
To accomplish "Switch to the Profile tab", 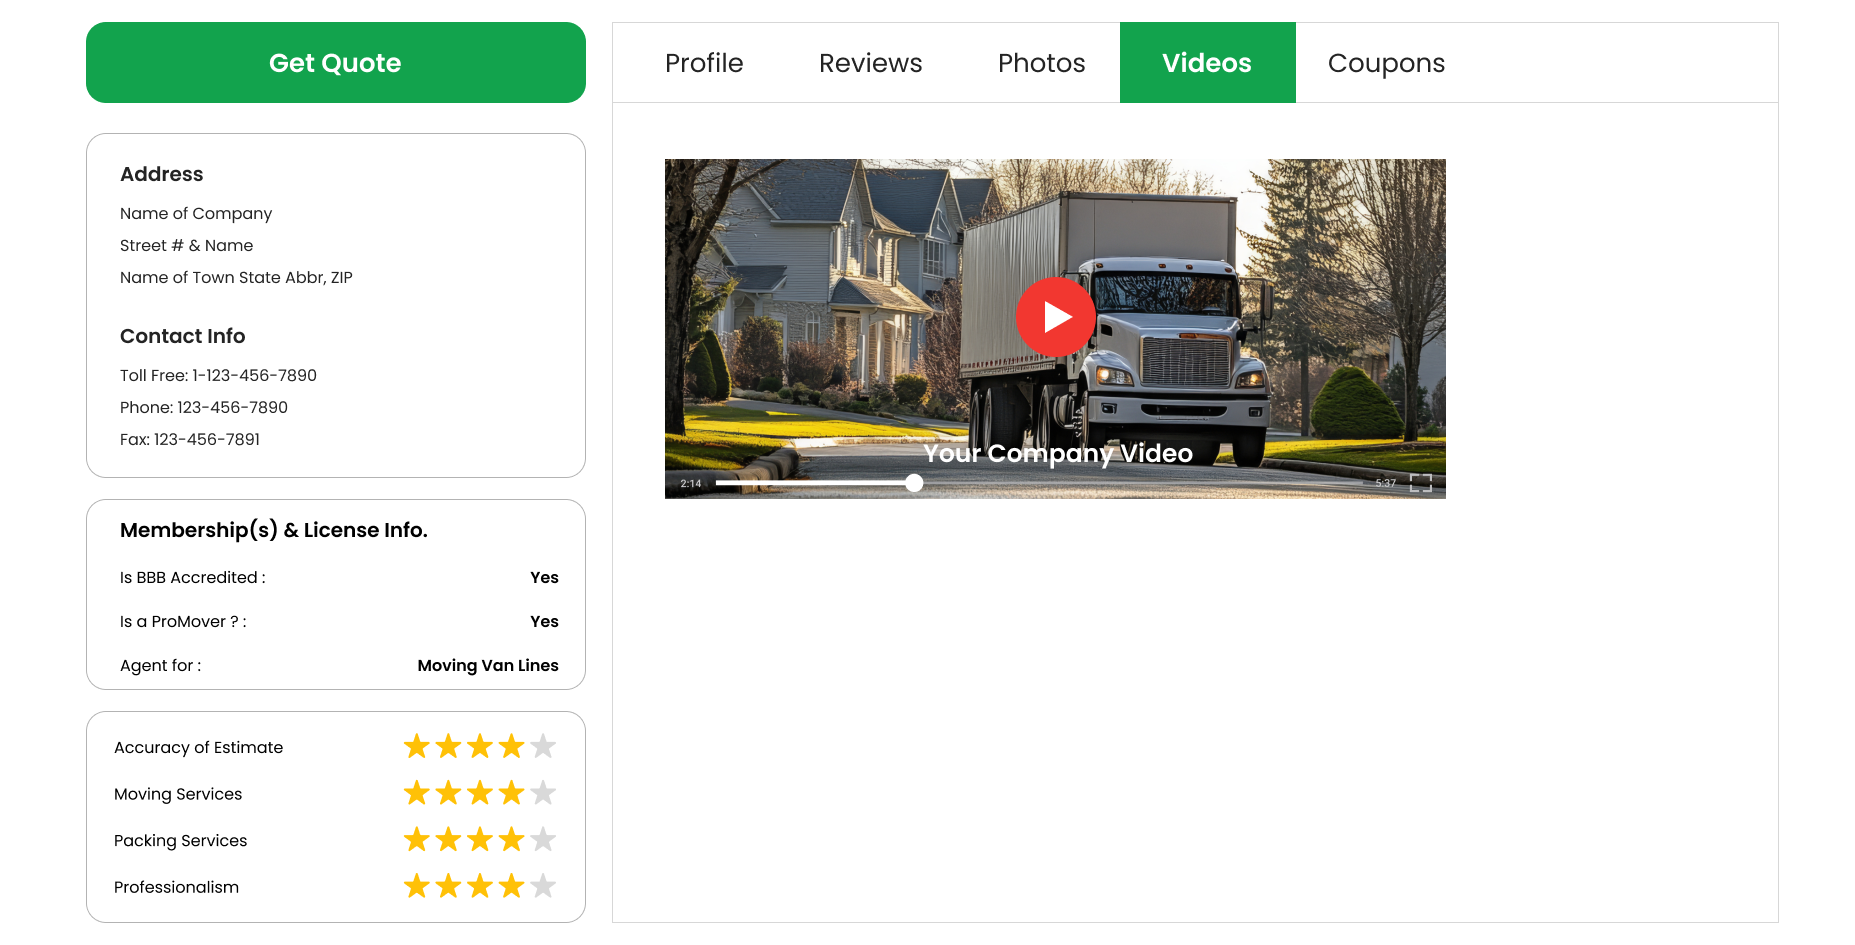I will pos(704,62).
